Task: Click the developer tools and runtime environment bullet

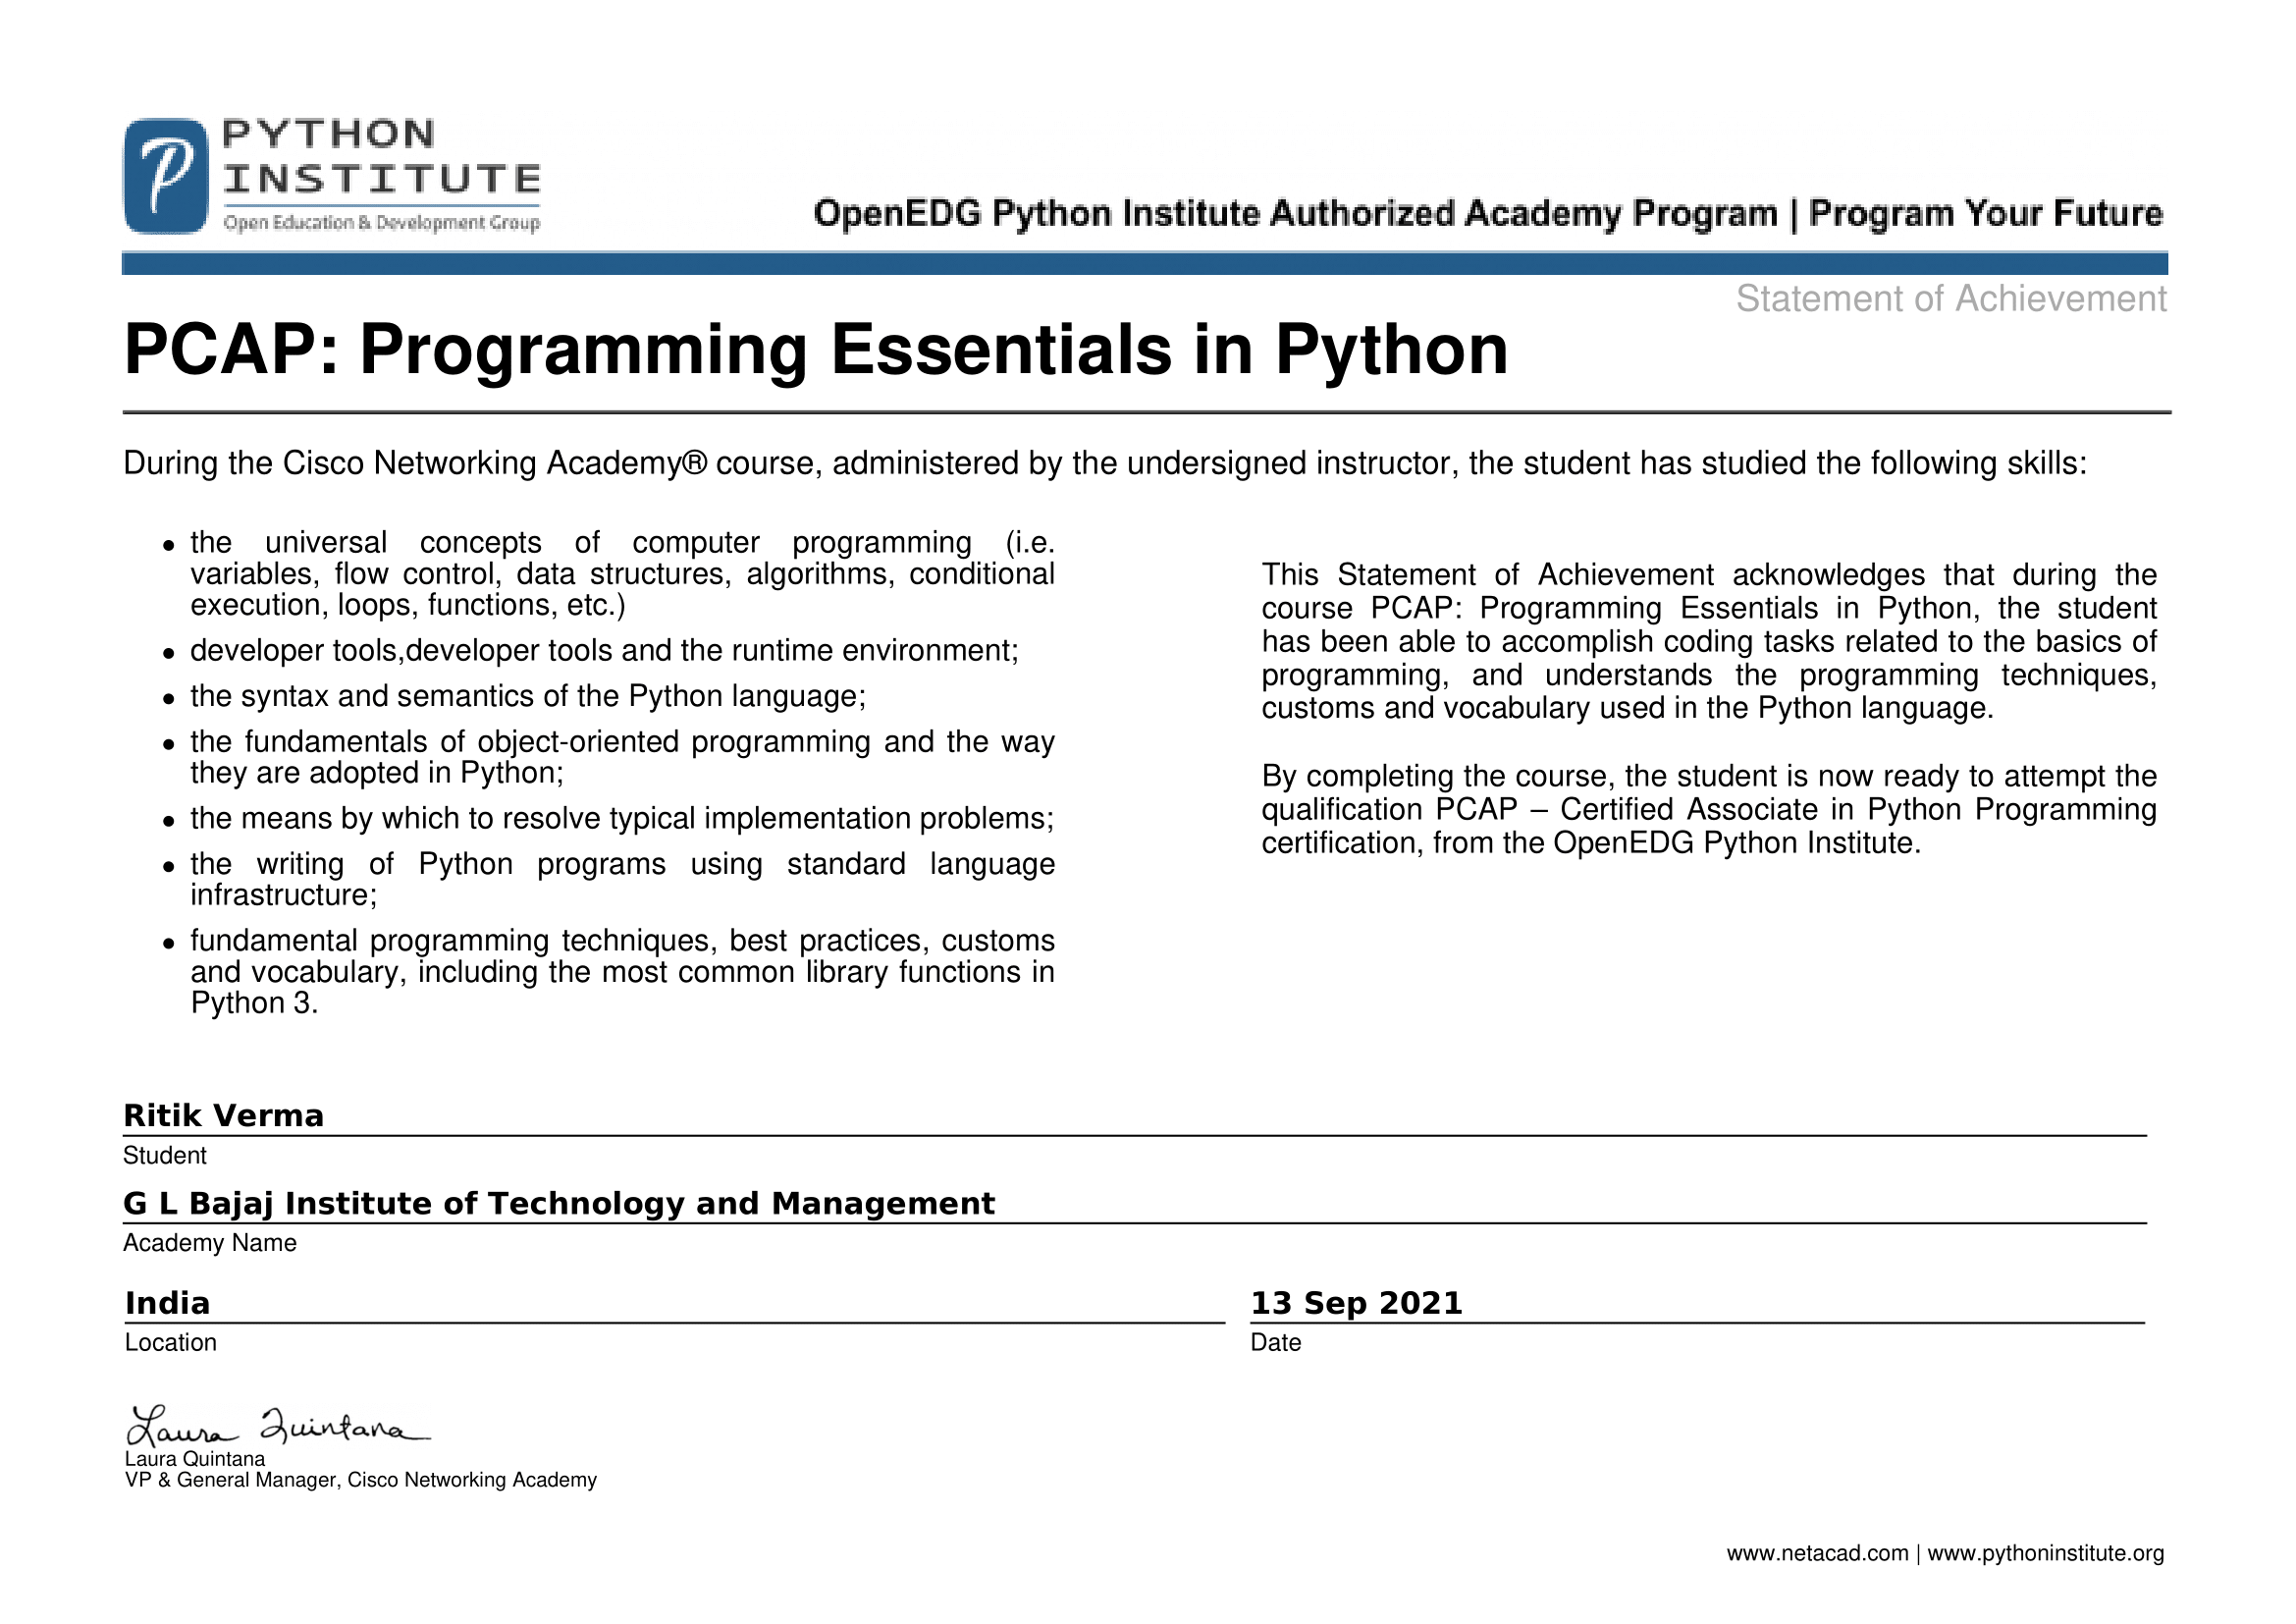Action: [x=604, y=651]
